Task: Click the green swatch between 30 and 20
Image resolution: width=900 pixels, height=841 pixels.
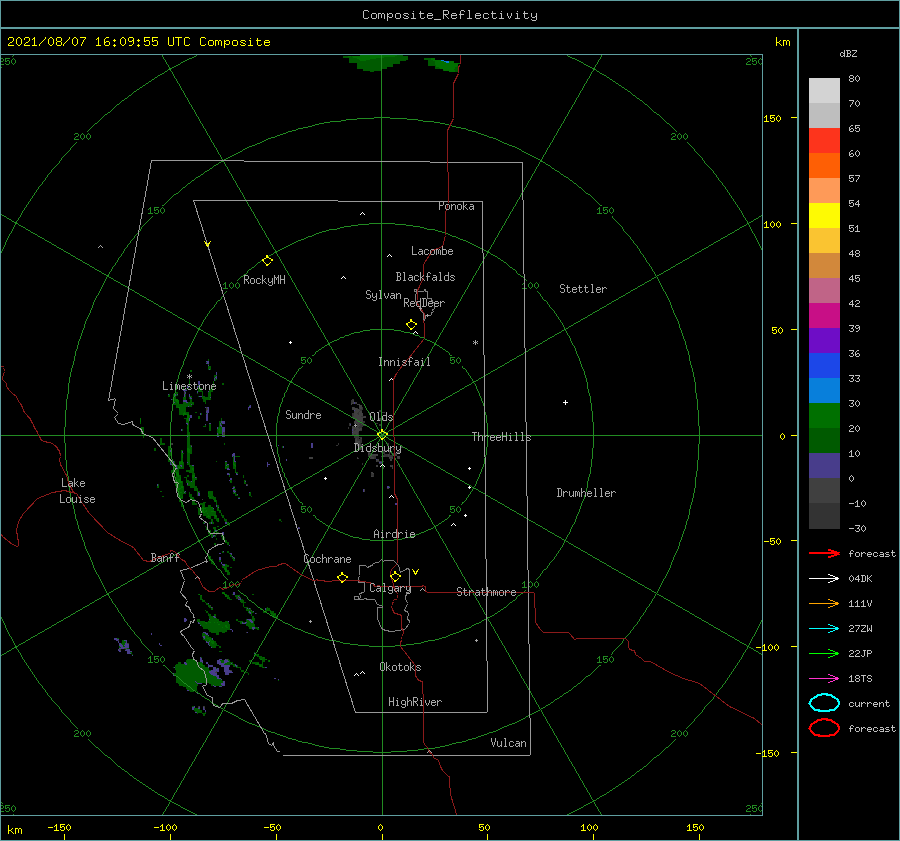Action: click(824, 416)
